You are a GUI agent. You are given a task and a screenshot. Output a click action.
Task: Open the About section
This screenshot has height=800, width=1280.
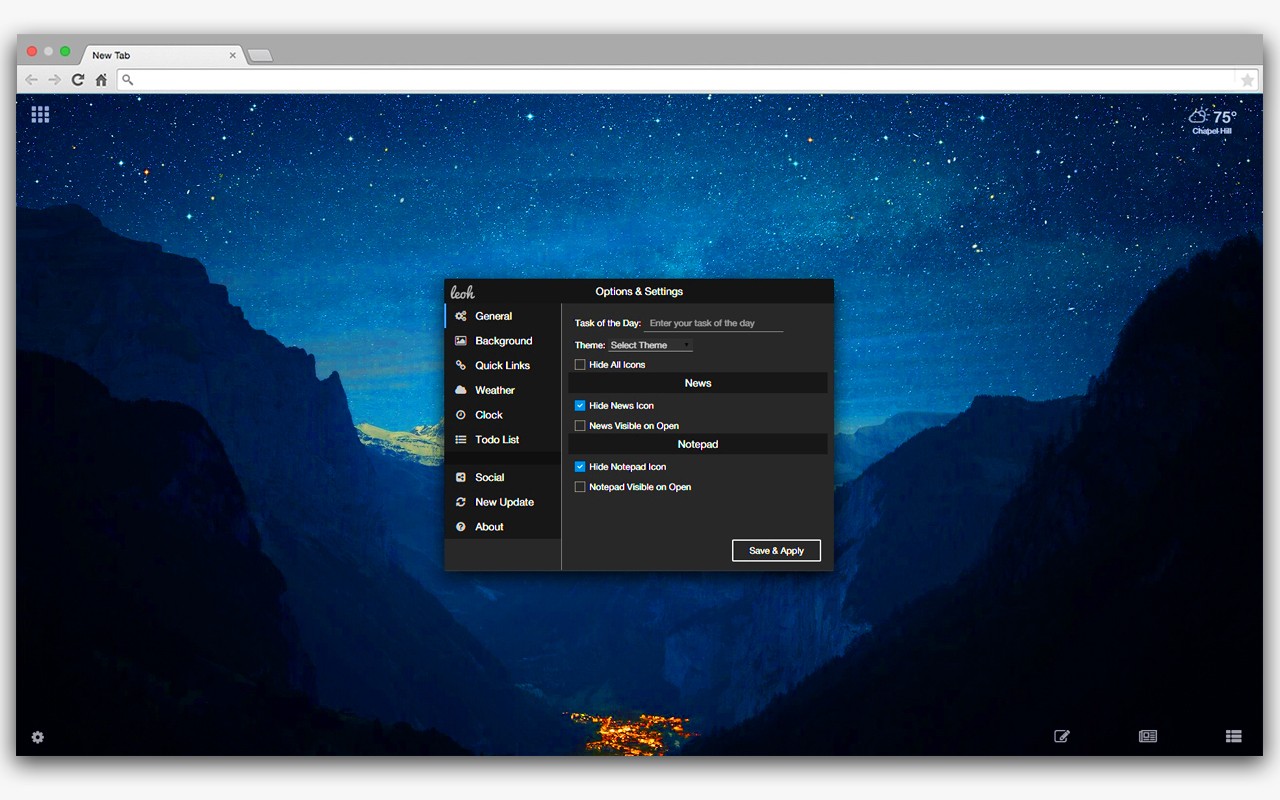pyautogui.click(x=489, y=527)
